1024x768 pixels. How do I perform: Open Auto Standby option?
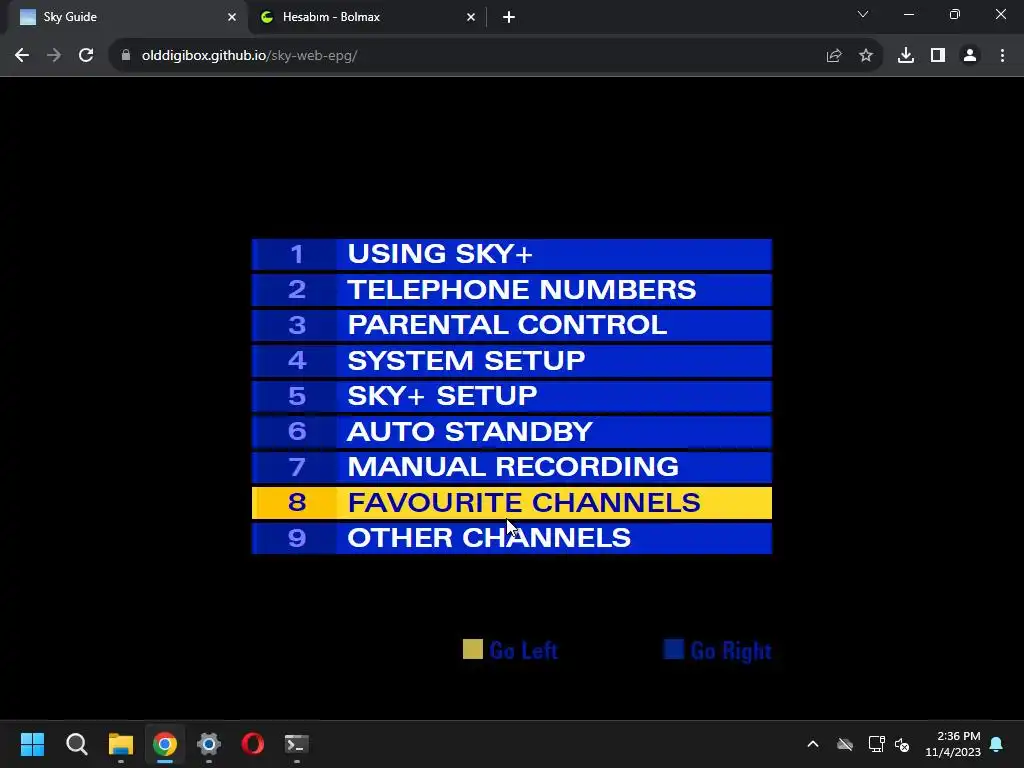pos(511,432)
